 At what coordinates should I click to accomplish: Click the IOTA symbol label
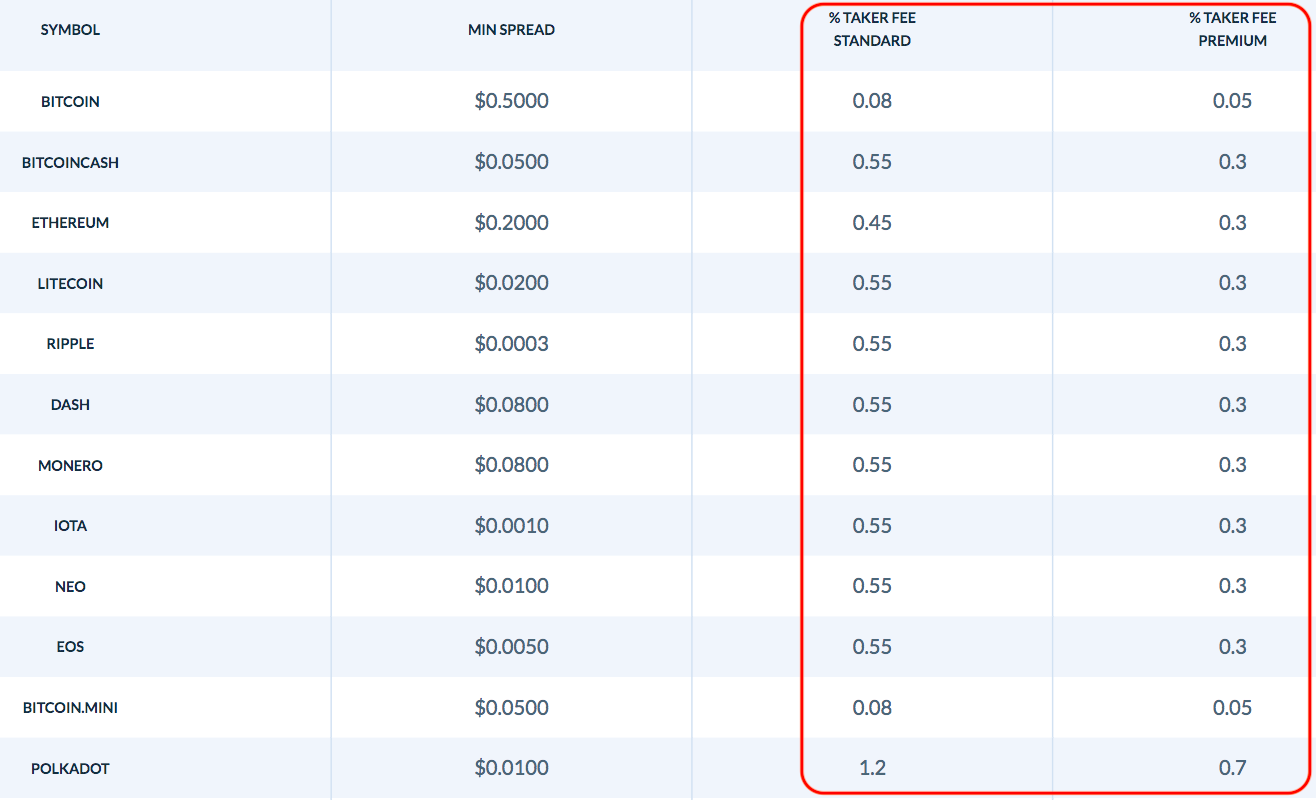point(70,526)
